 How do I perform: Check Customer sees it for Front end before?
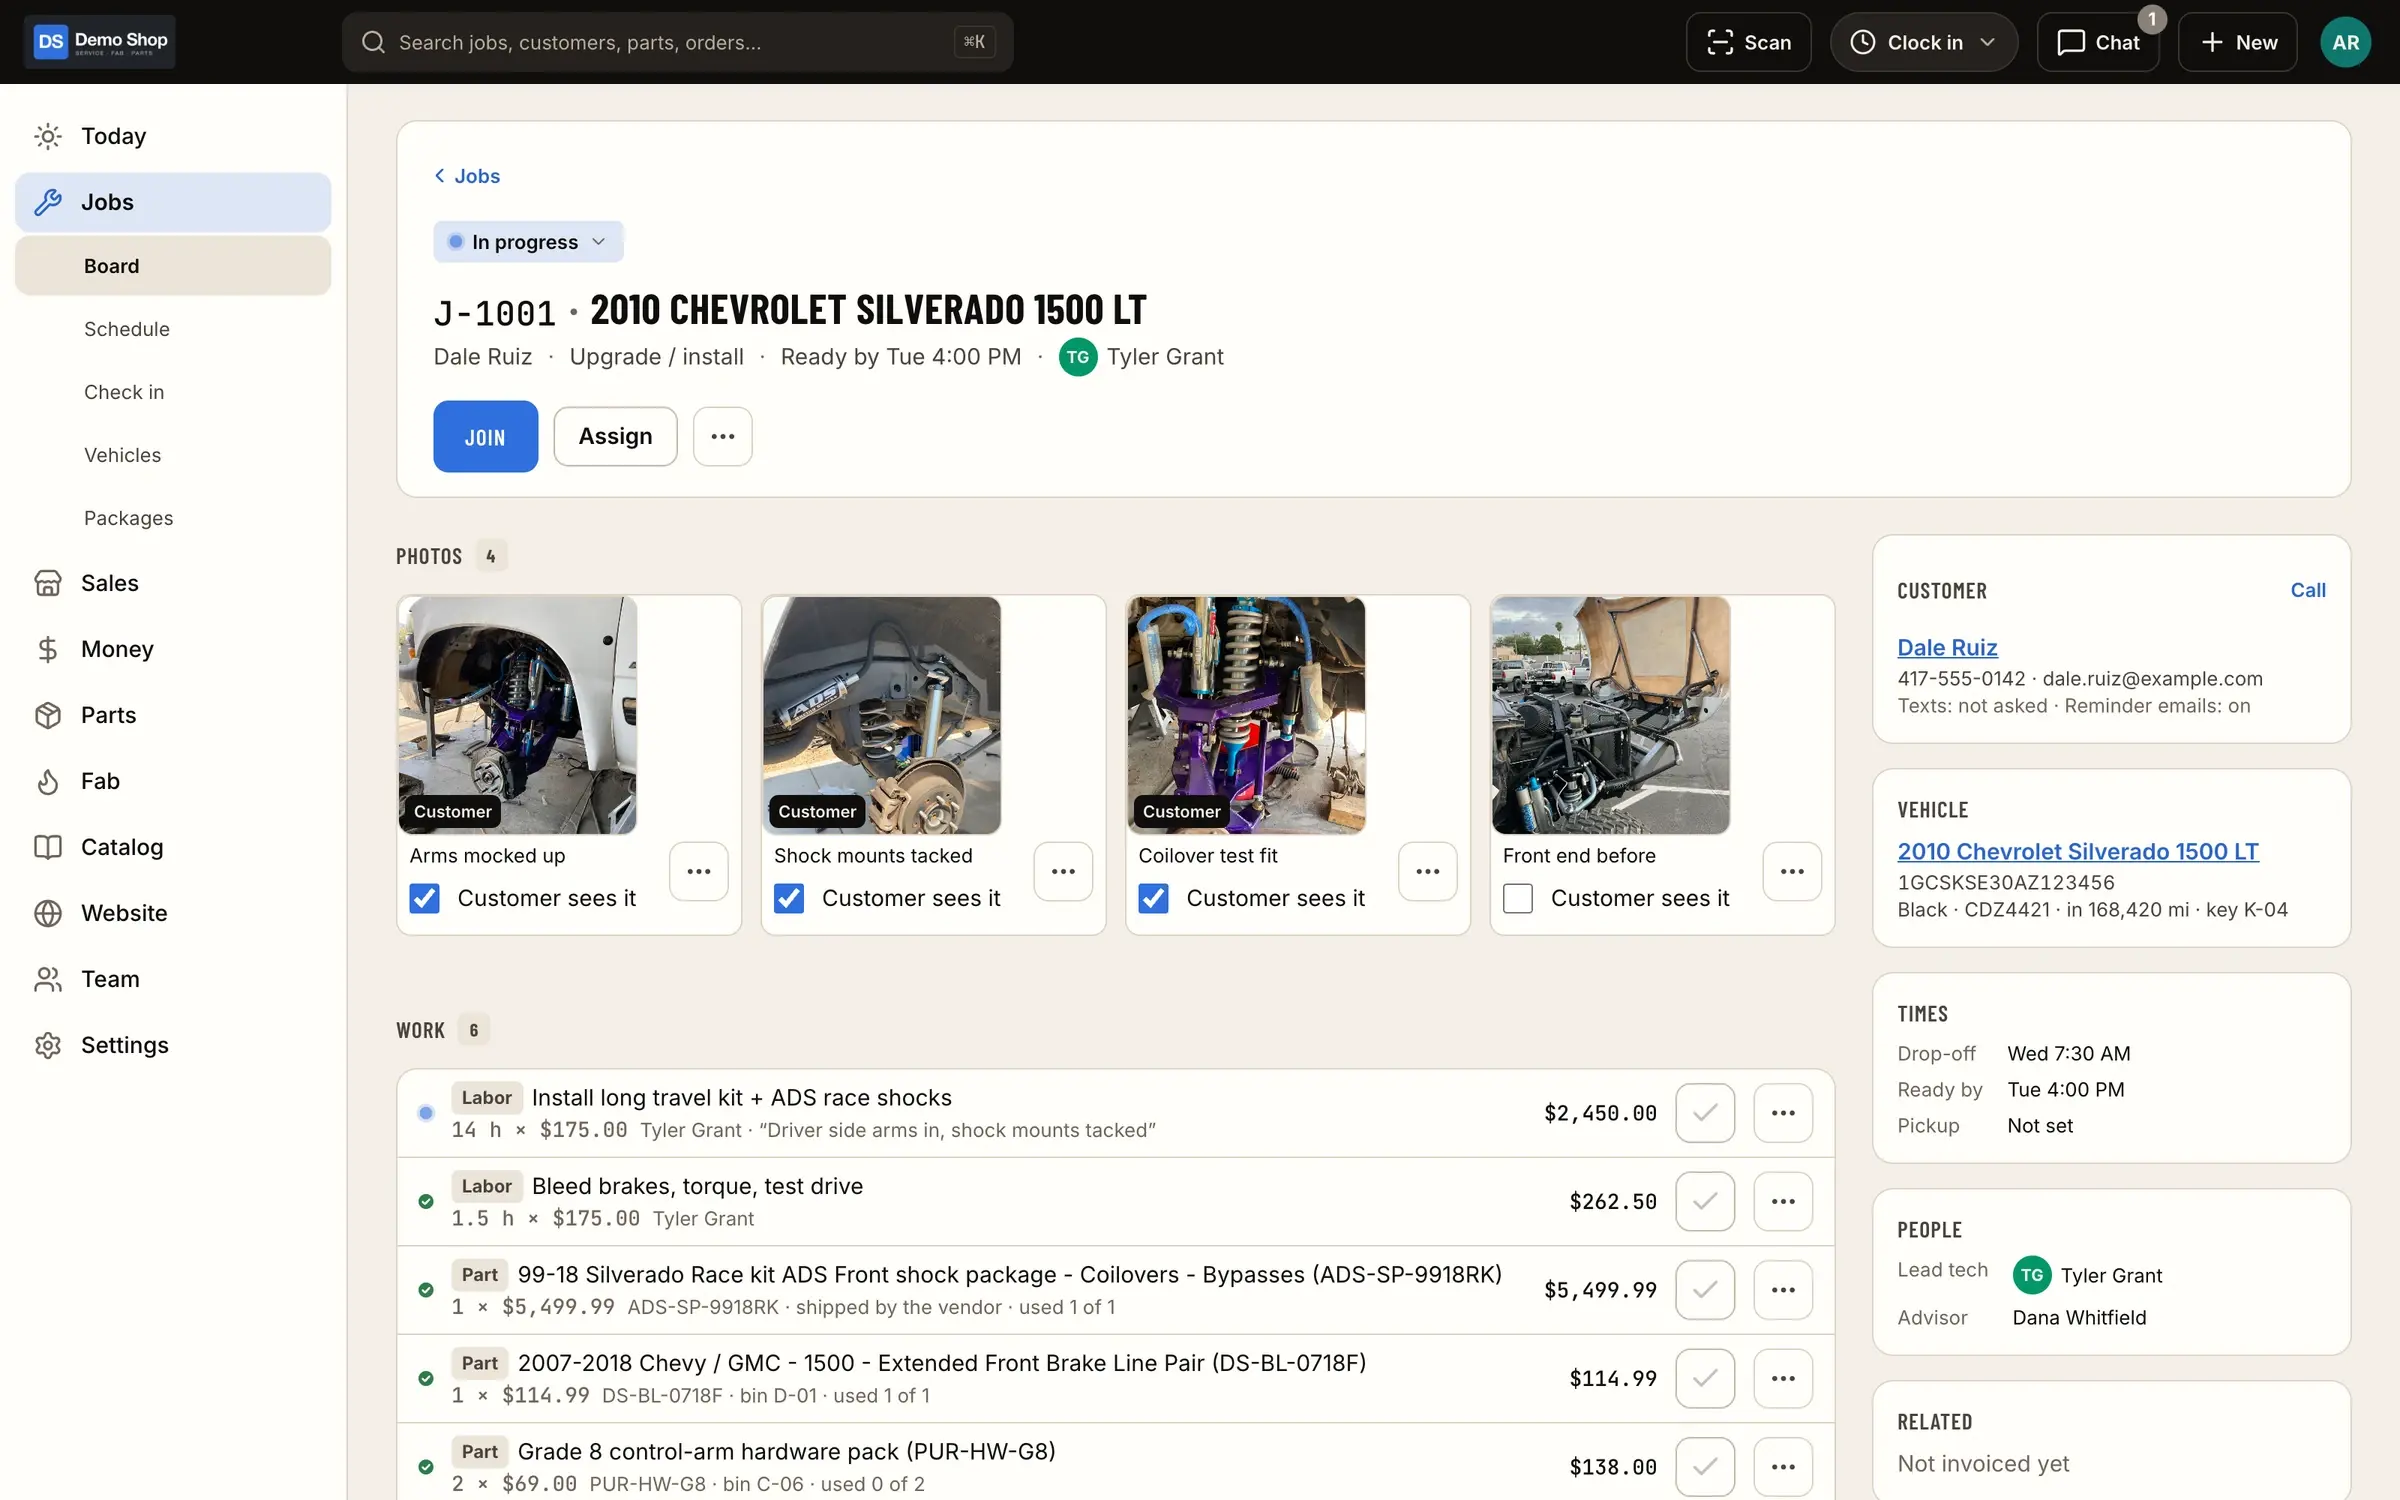click(x=1518, y=898)
